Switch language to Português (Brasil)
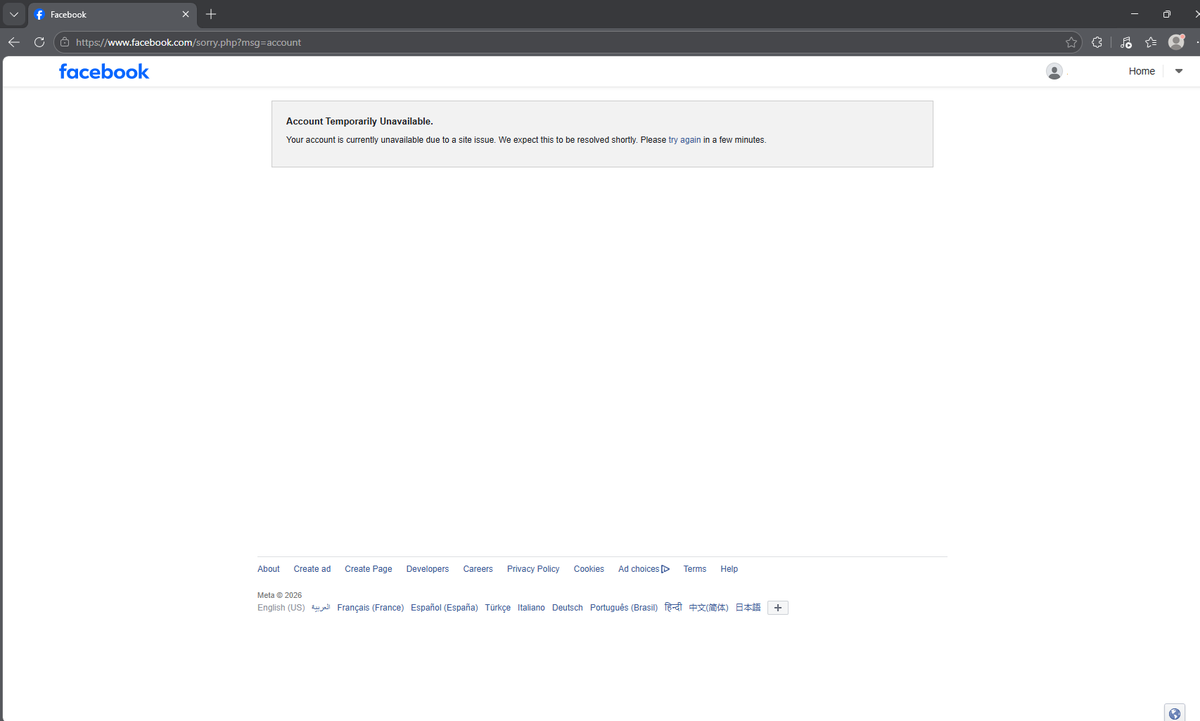Screen dimensions: 1200x721 [624, 608]
